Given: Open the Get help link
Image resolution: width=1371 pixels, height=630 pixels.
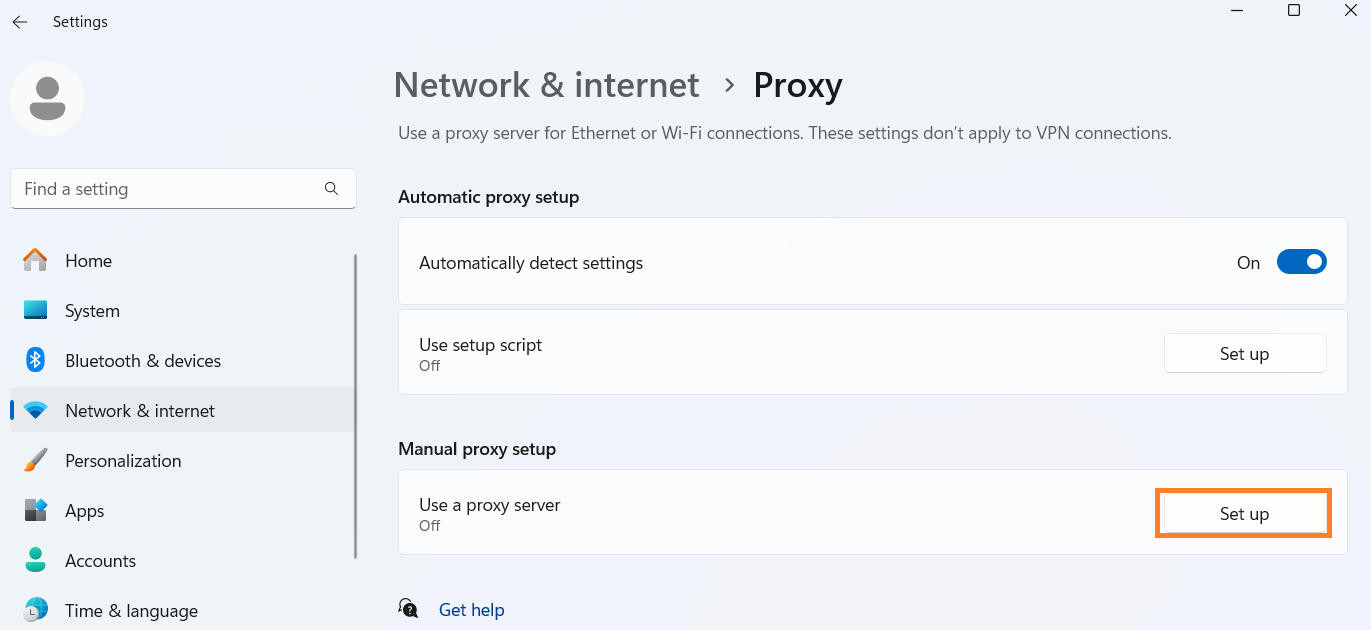Looking at the screenshot, I should tap(471, 610).
